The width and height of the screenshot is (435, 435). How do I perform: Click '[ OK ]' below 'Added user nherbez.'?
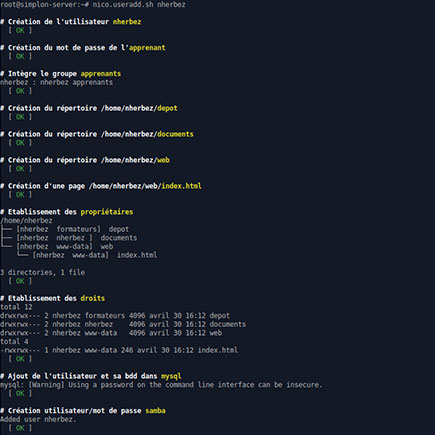point(20,428)
